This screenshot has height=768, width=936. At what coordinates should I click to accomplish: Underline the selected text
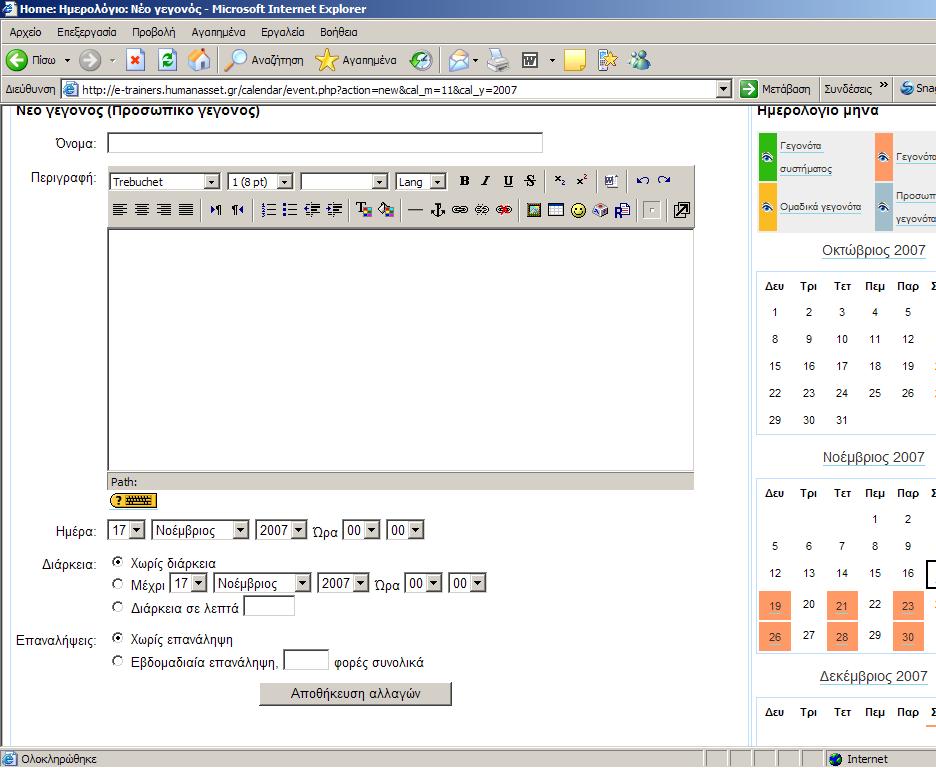tap(508, 181)
